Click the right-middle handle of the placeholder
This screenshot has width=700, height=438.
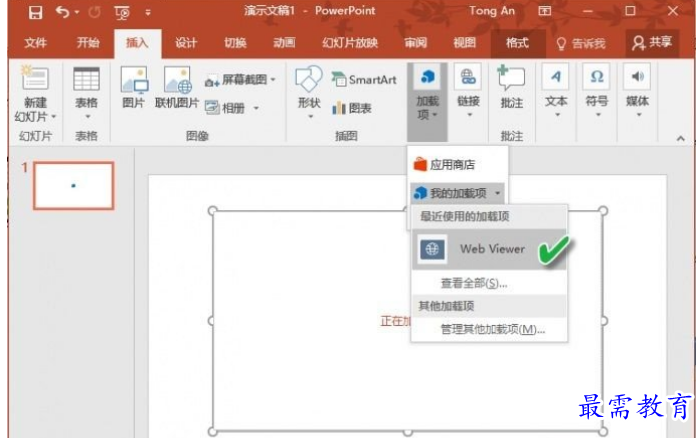(604, 321)
